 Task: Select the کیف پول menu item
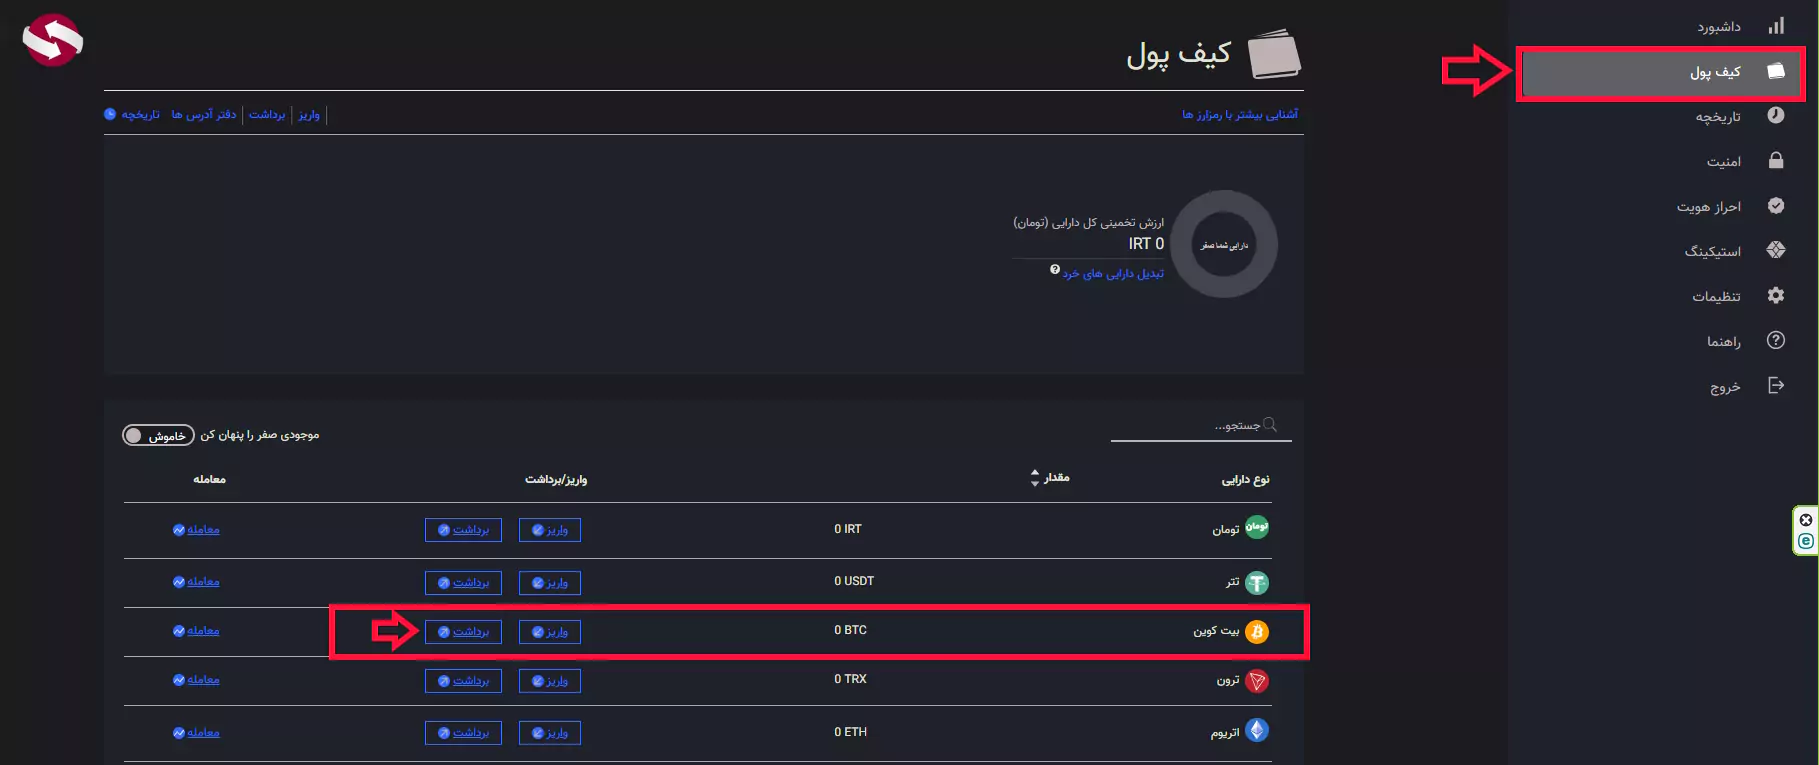coord(1715,72)
